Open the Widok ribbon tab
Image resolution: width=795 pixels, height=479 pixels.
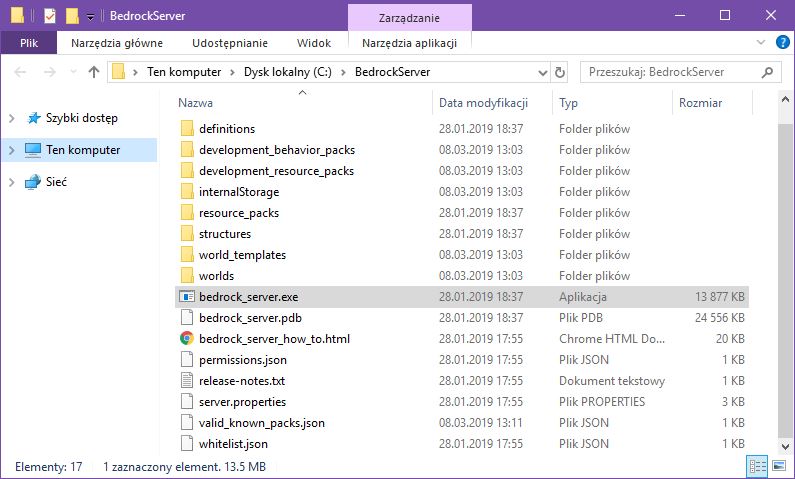point(314,43)
